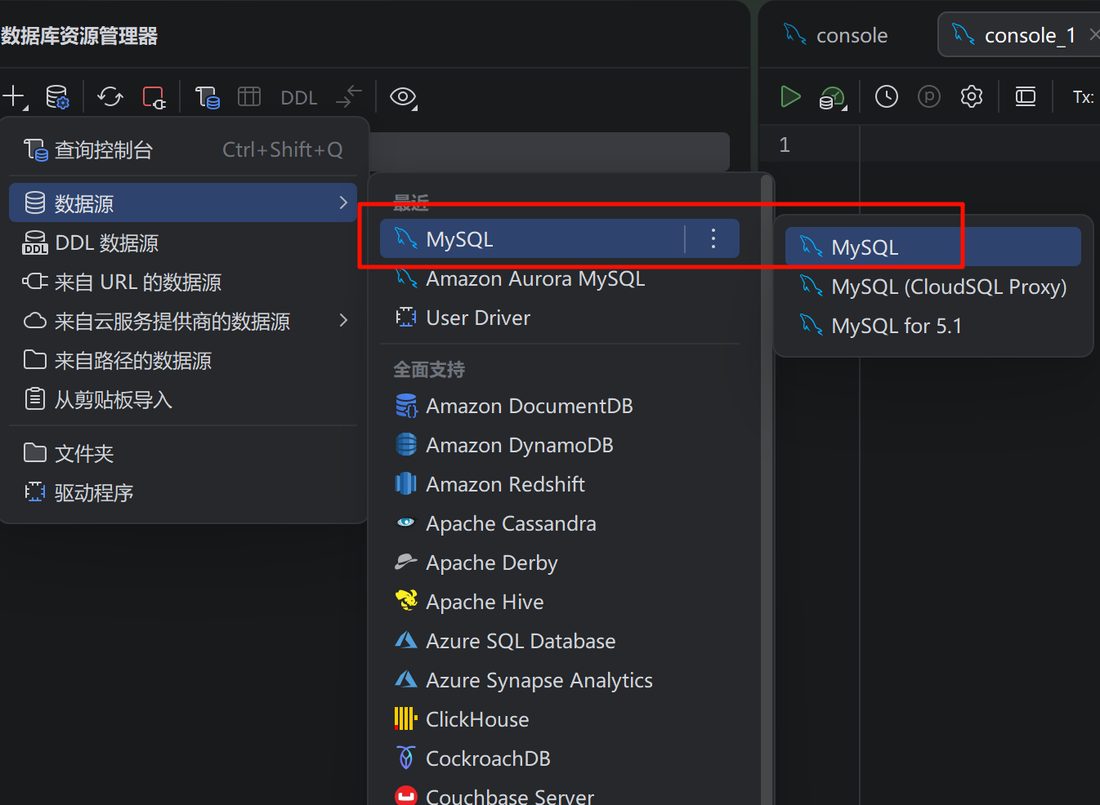The height and width of the screenshot is (805, 1100).
Task: Select Amazon DocumentDB
Action: [x=559, y=406]
